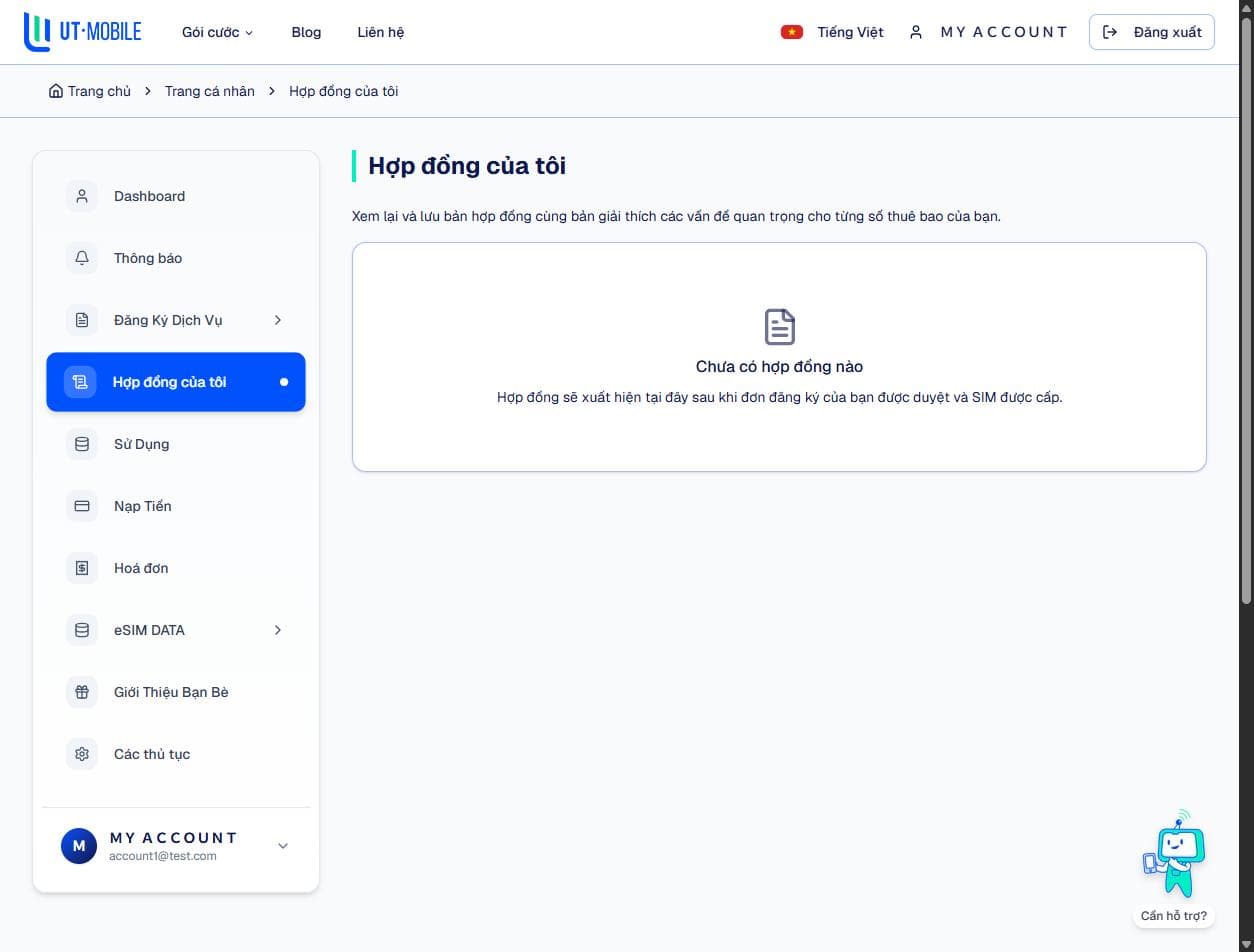The width and height of the screenshot is (1254, 952).
Task: Go to Trang cá nhân breadcrumb
Action: [x=209, y=91]
